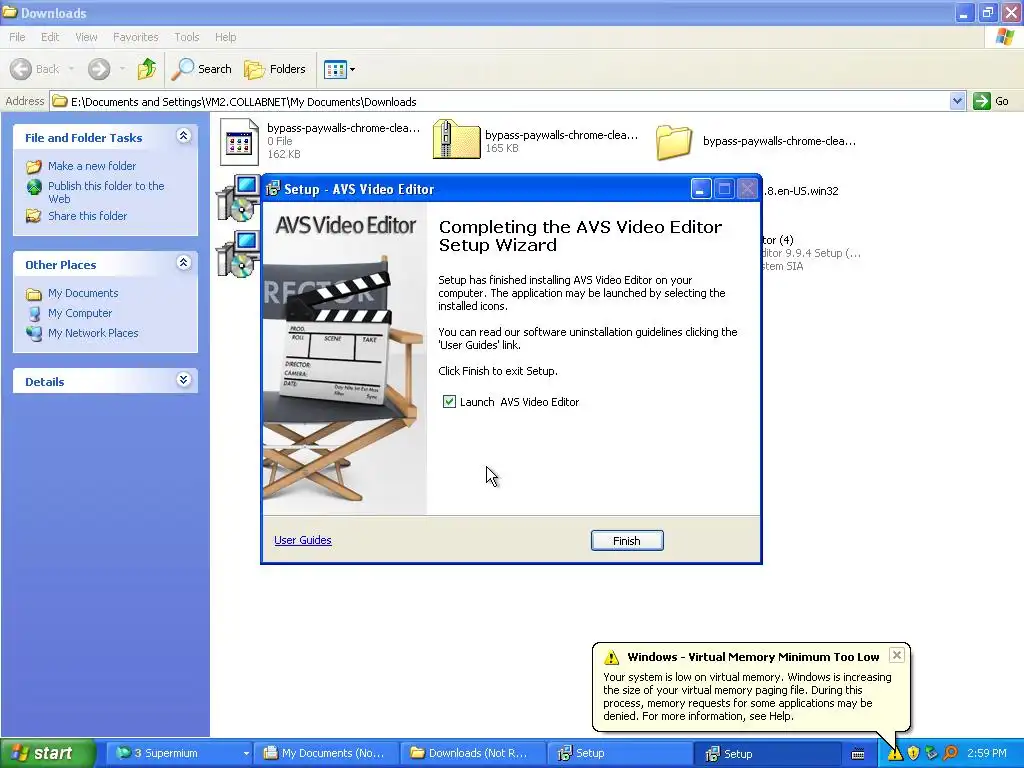Open the Views dropdown in toolbar
This screenshot has height=768, width=1024.
click(340, 69)
